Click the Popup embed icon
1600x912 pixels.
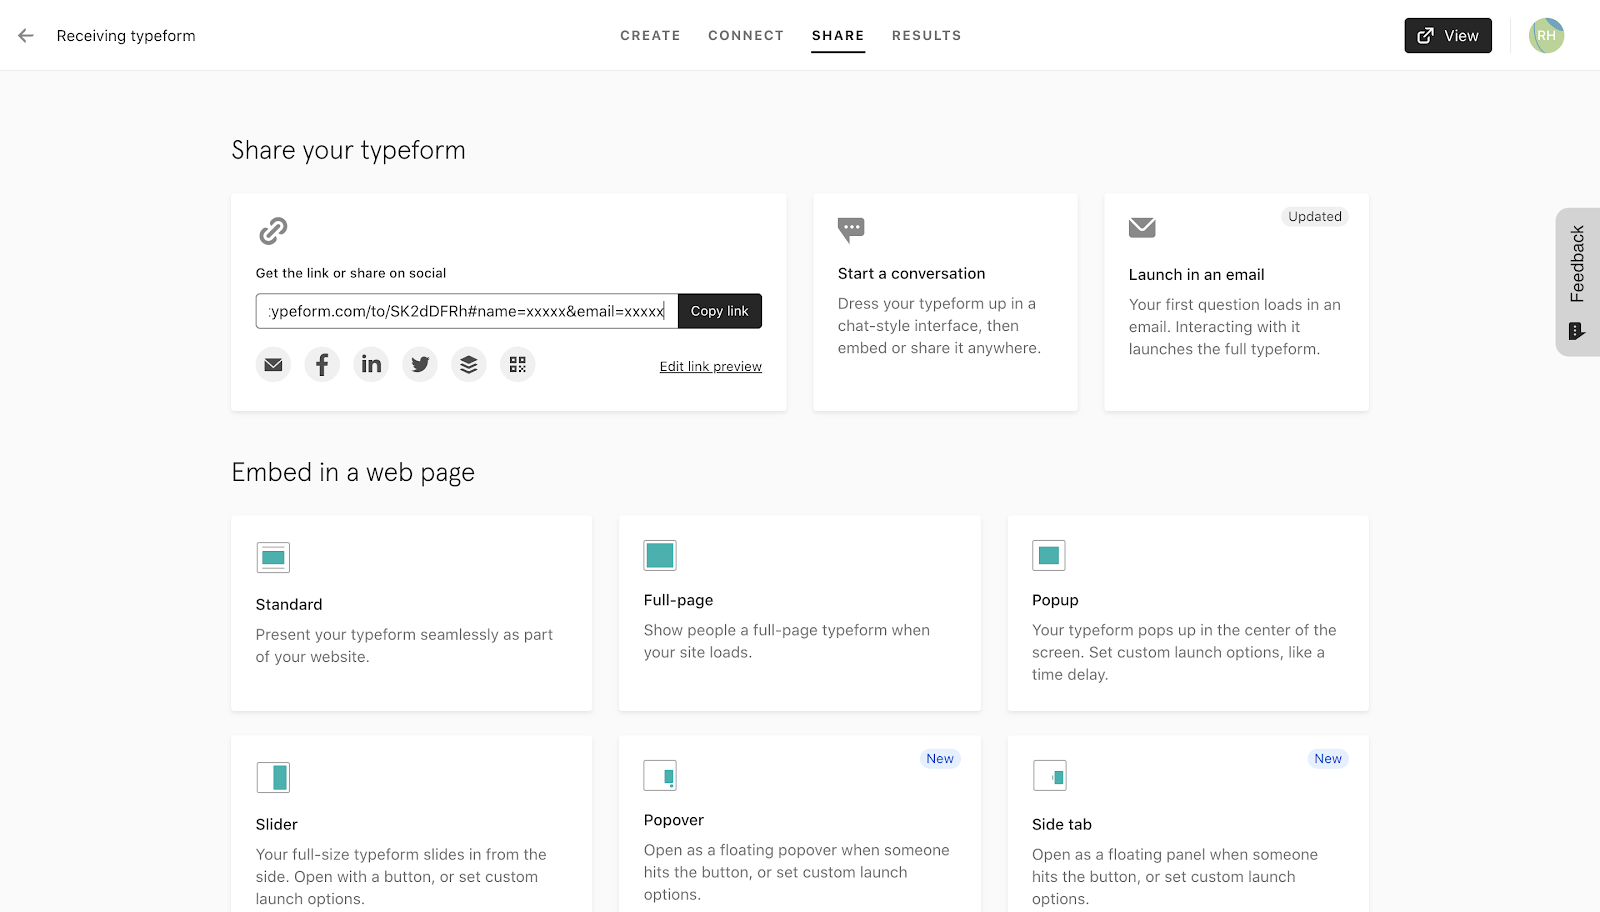pyautogui.click(x=1049, y=555)
